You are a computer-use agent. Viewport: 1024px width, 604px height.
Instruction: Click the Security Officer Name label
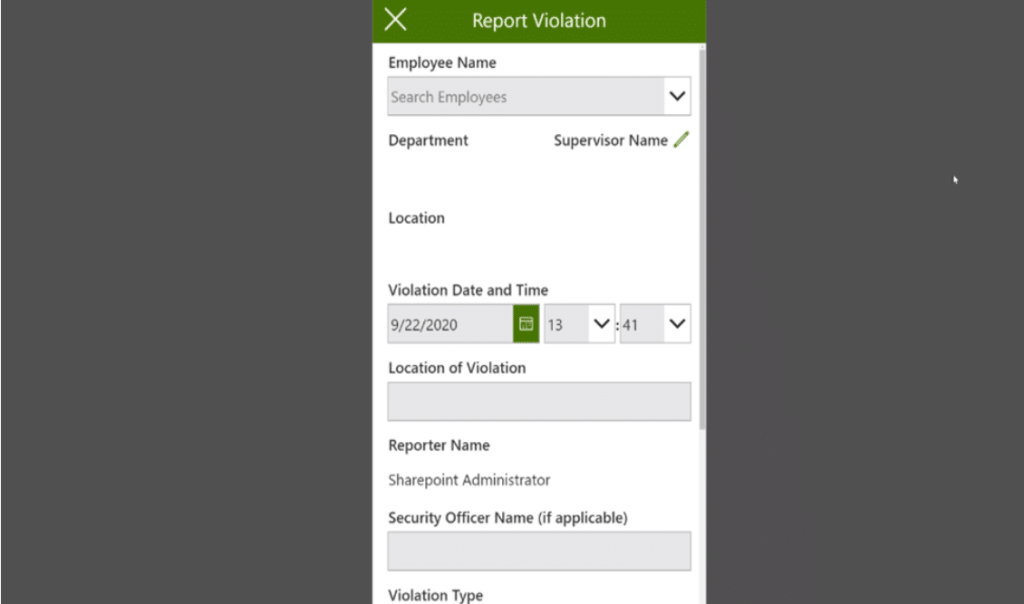pyautogui.click(x=507, y=518)
